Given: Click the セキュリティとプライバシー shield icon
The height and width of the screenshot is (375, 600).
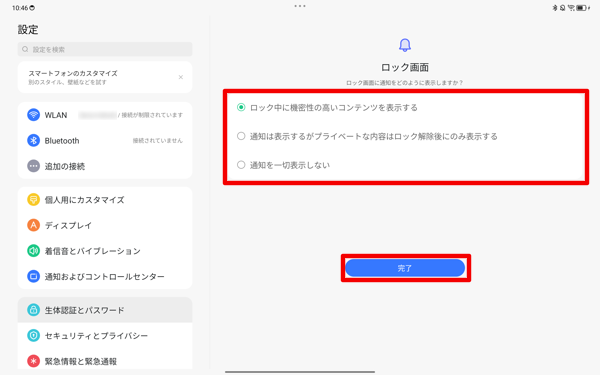Looking at the screenshot, I should pyautogui.click(x=33, y=336).
